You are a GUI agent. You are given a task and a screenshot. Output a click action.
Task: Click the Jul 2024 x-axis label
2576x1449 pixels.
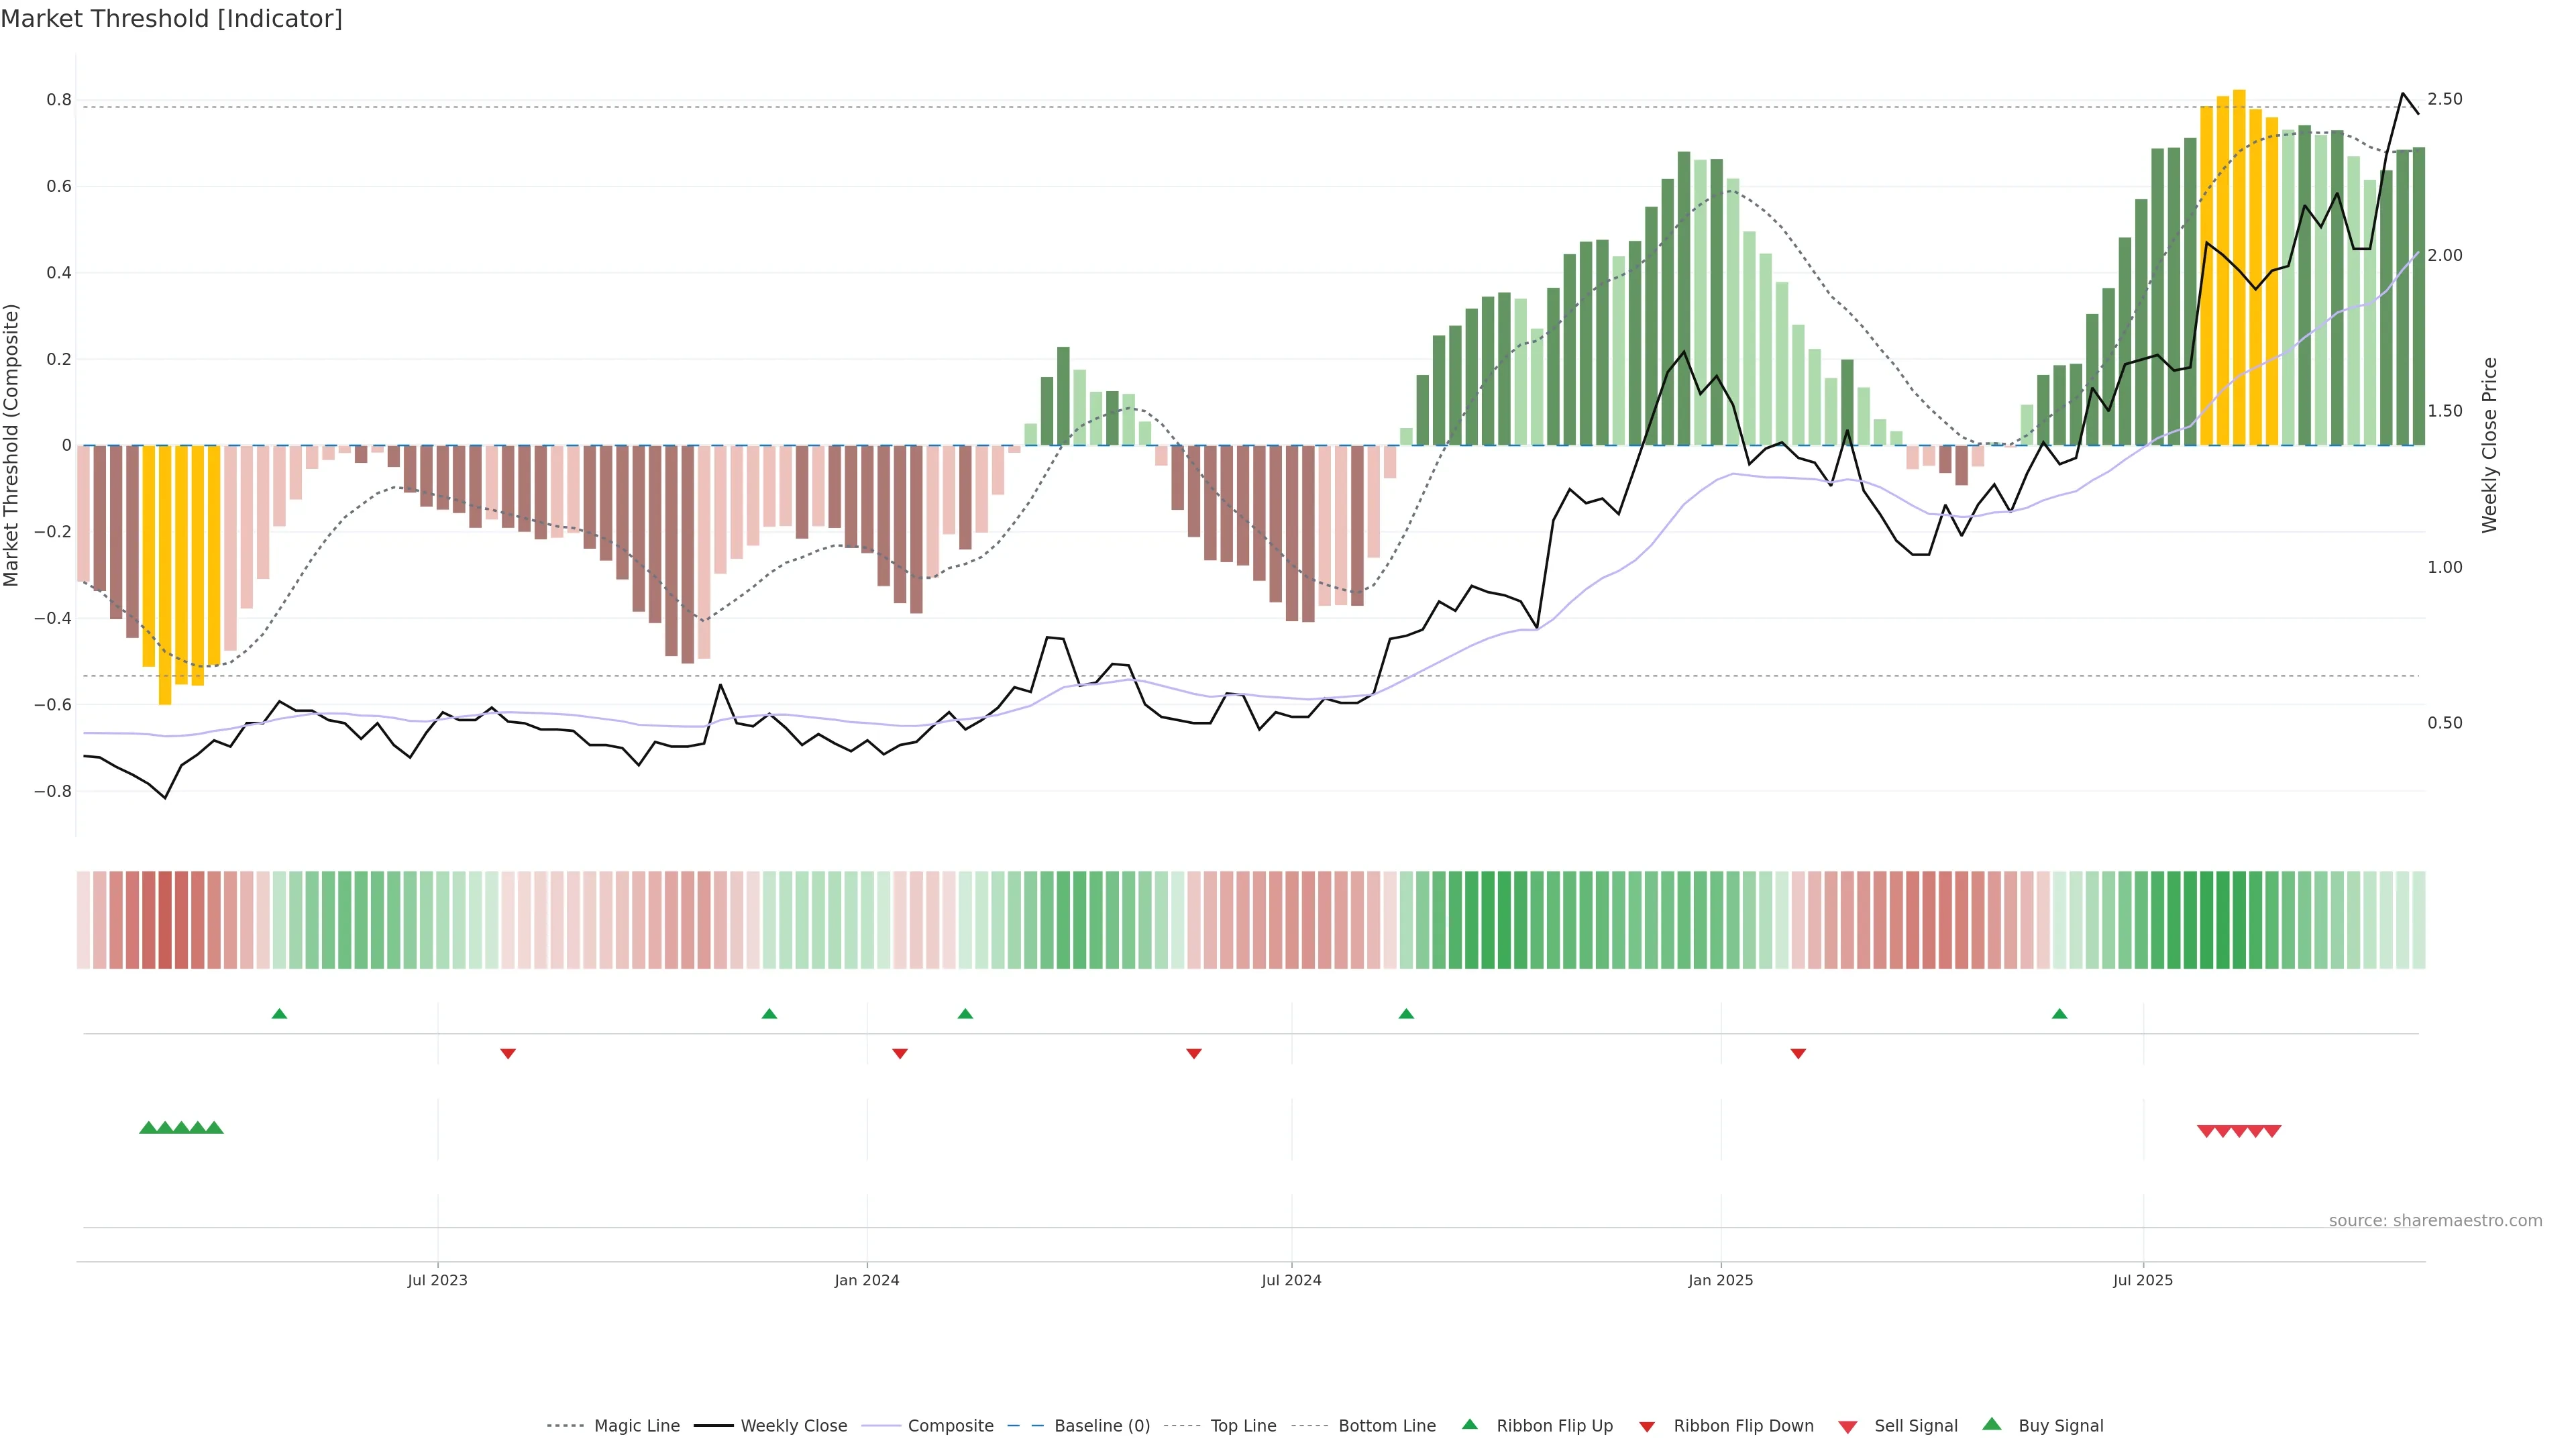[1291, 1280]
